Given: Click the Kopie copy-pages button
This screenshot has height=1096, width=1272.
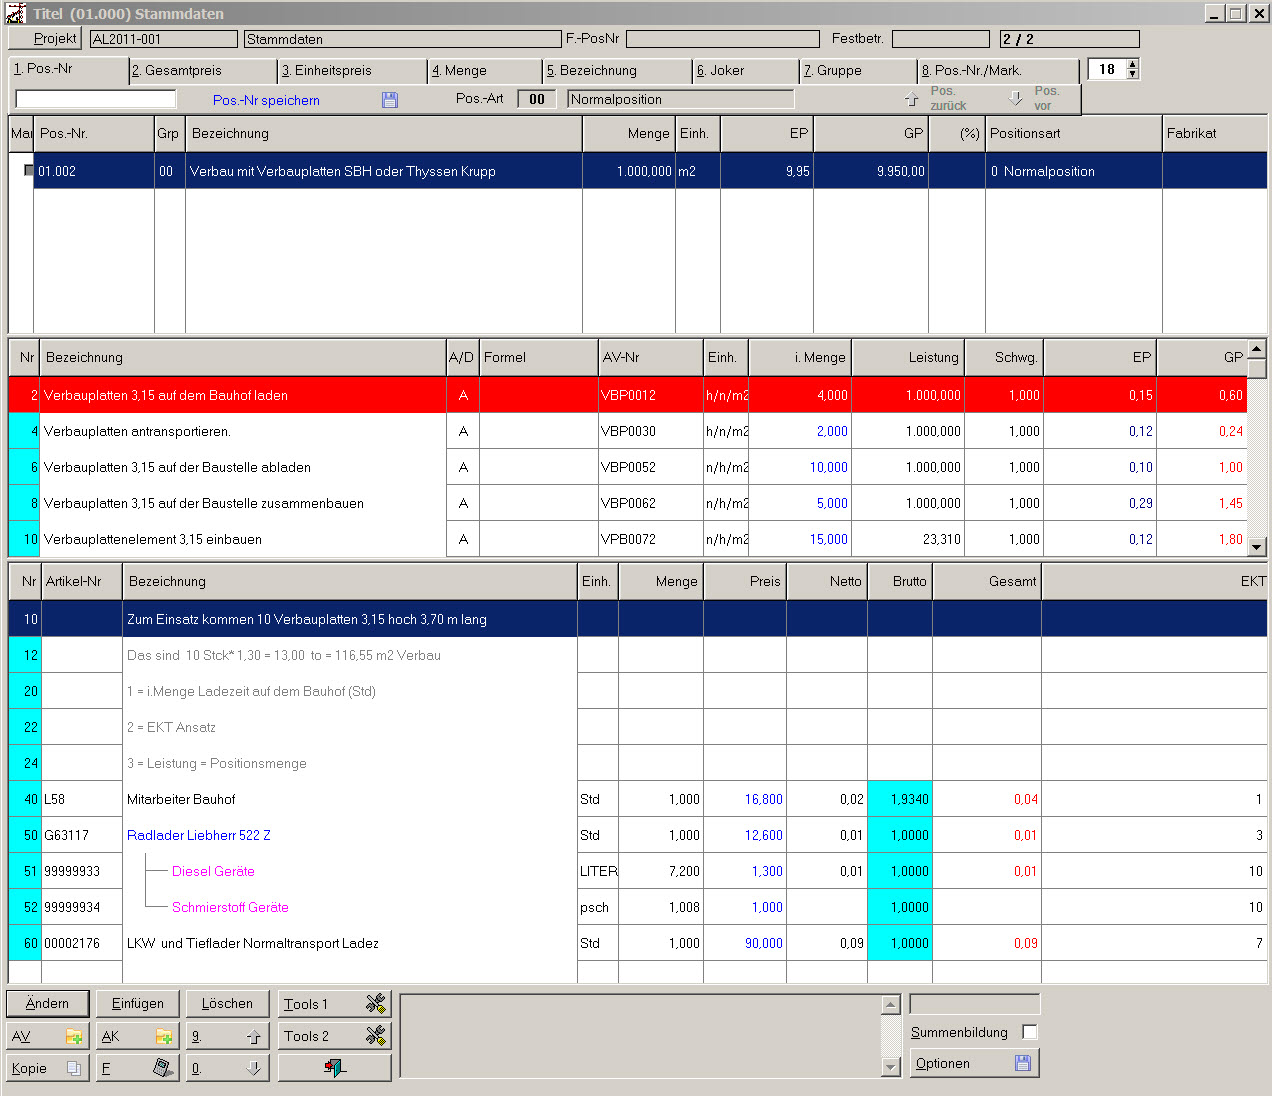Looking at the screenshot, I should pyautogui.click(x=47, y=1068).
